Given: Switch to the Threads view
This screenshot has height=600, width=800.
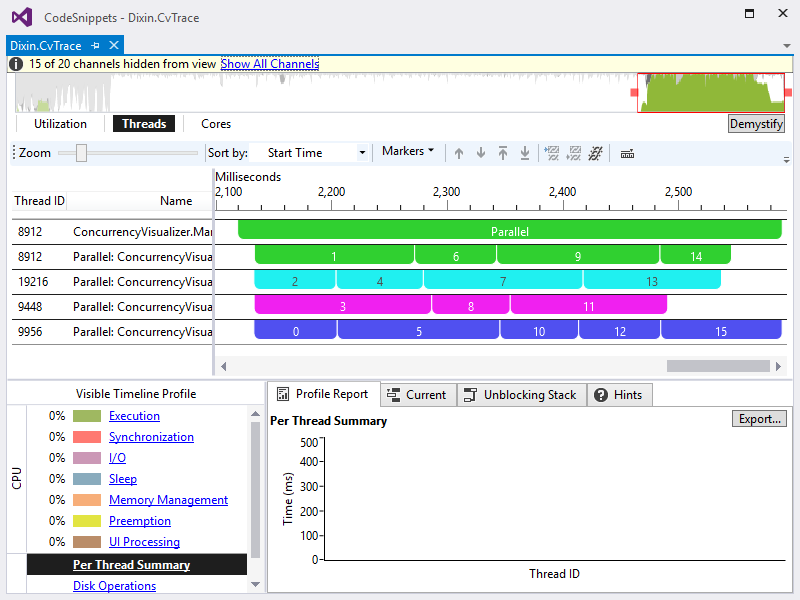Looking at the screenshot, I should tap(144, 124).
